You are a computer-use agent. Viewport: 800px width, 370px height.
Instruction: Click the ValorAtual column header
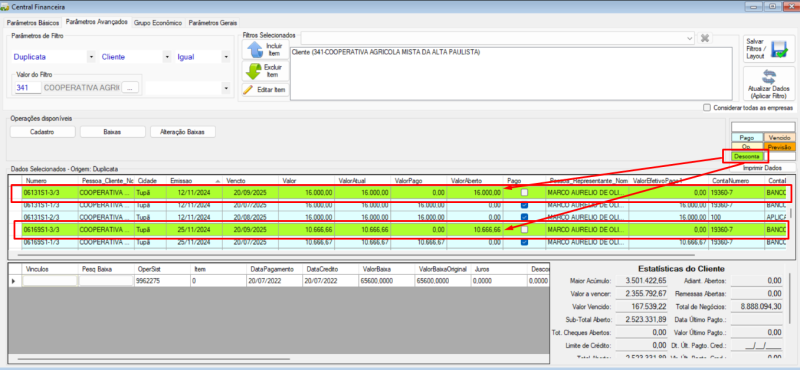point(363,181)
